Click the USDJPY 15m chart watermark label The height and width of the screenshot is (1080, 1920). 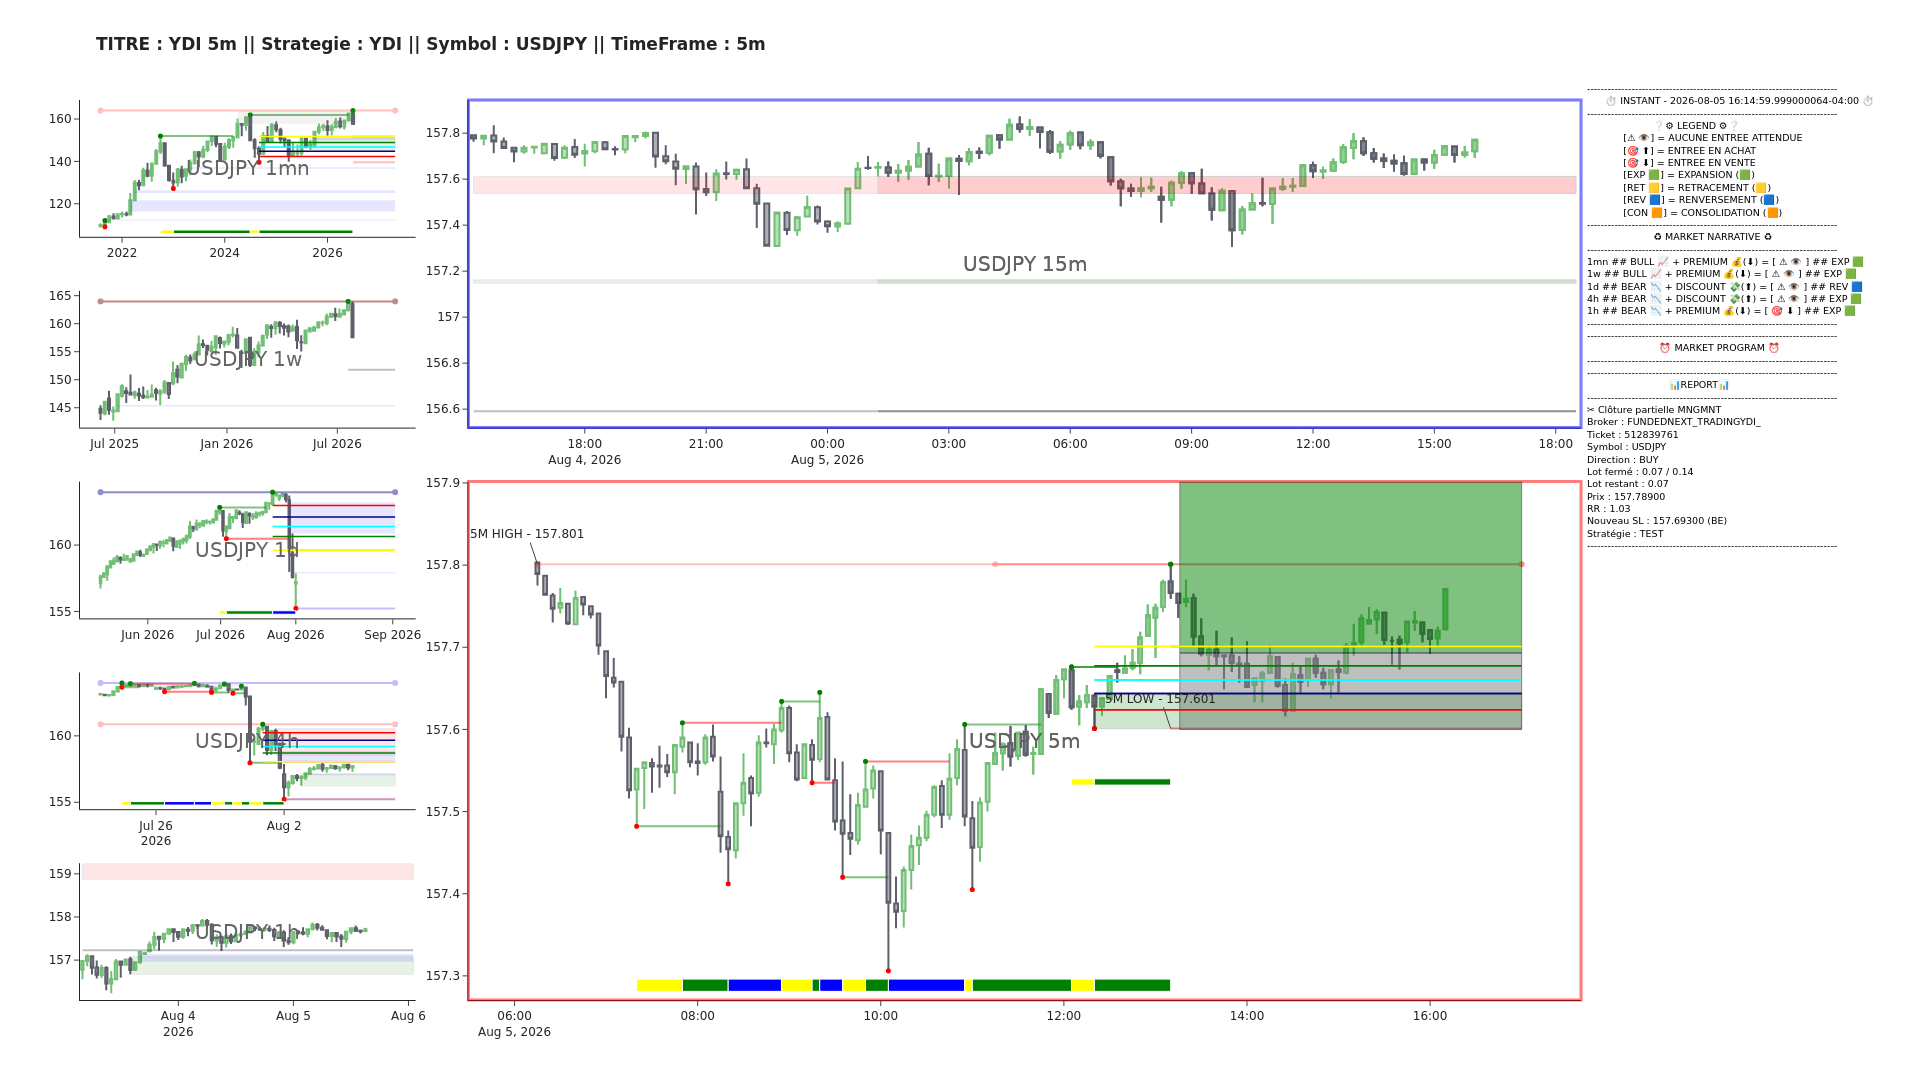[x=1025, y=264]
